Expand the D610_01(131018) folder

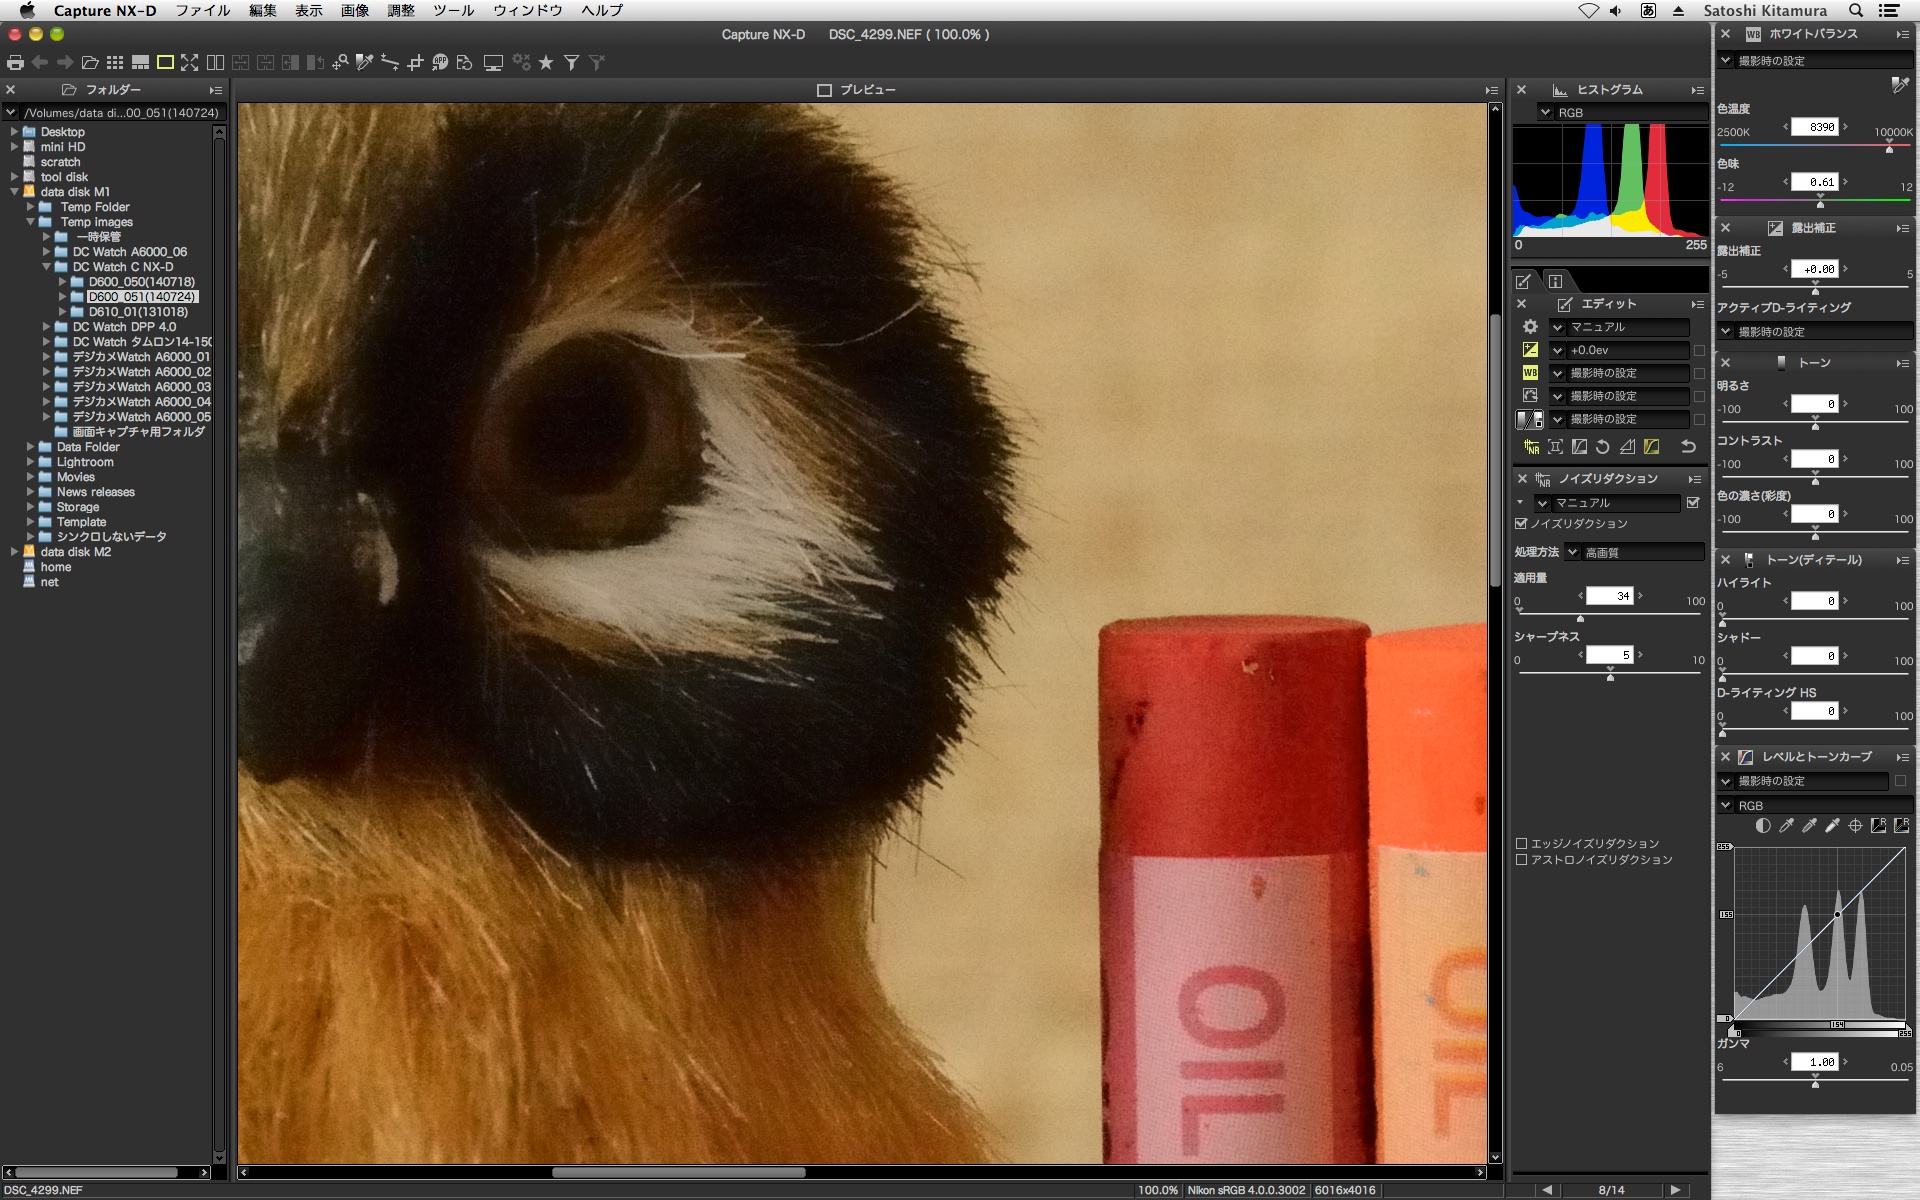62,312
